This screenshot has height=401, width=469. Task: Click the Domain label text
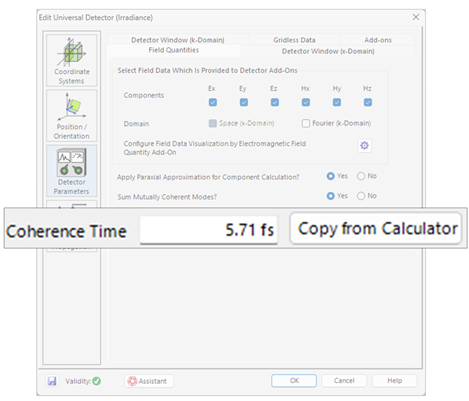pyautogui.click(x=136, y=124)
